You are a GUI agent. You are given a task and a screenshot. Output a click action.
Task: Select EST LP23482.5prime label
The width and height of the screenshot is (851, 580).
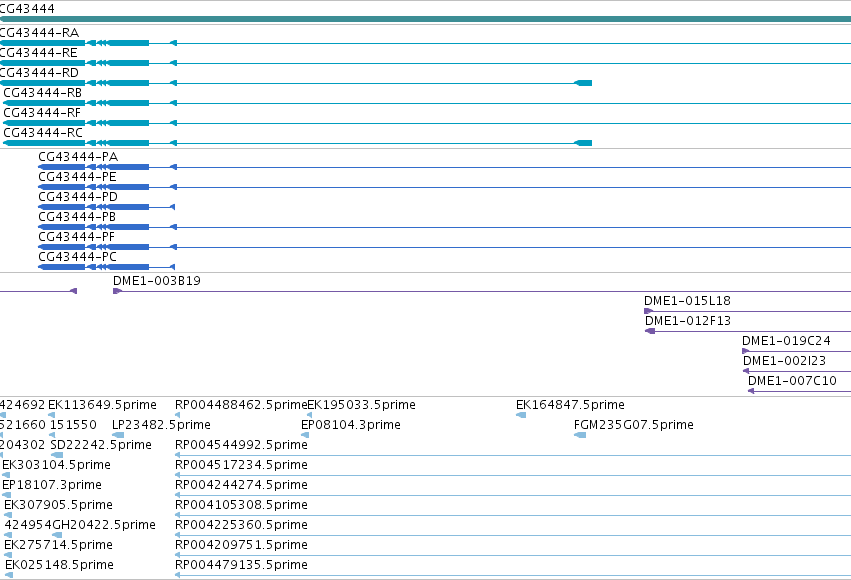tap(161, 425)
